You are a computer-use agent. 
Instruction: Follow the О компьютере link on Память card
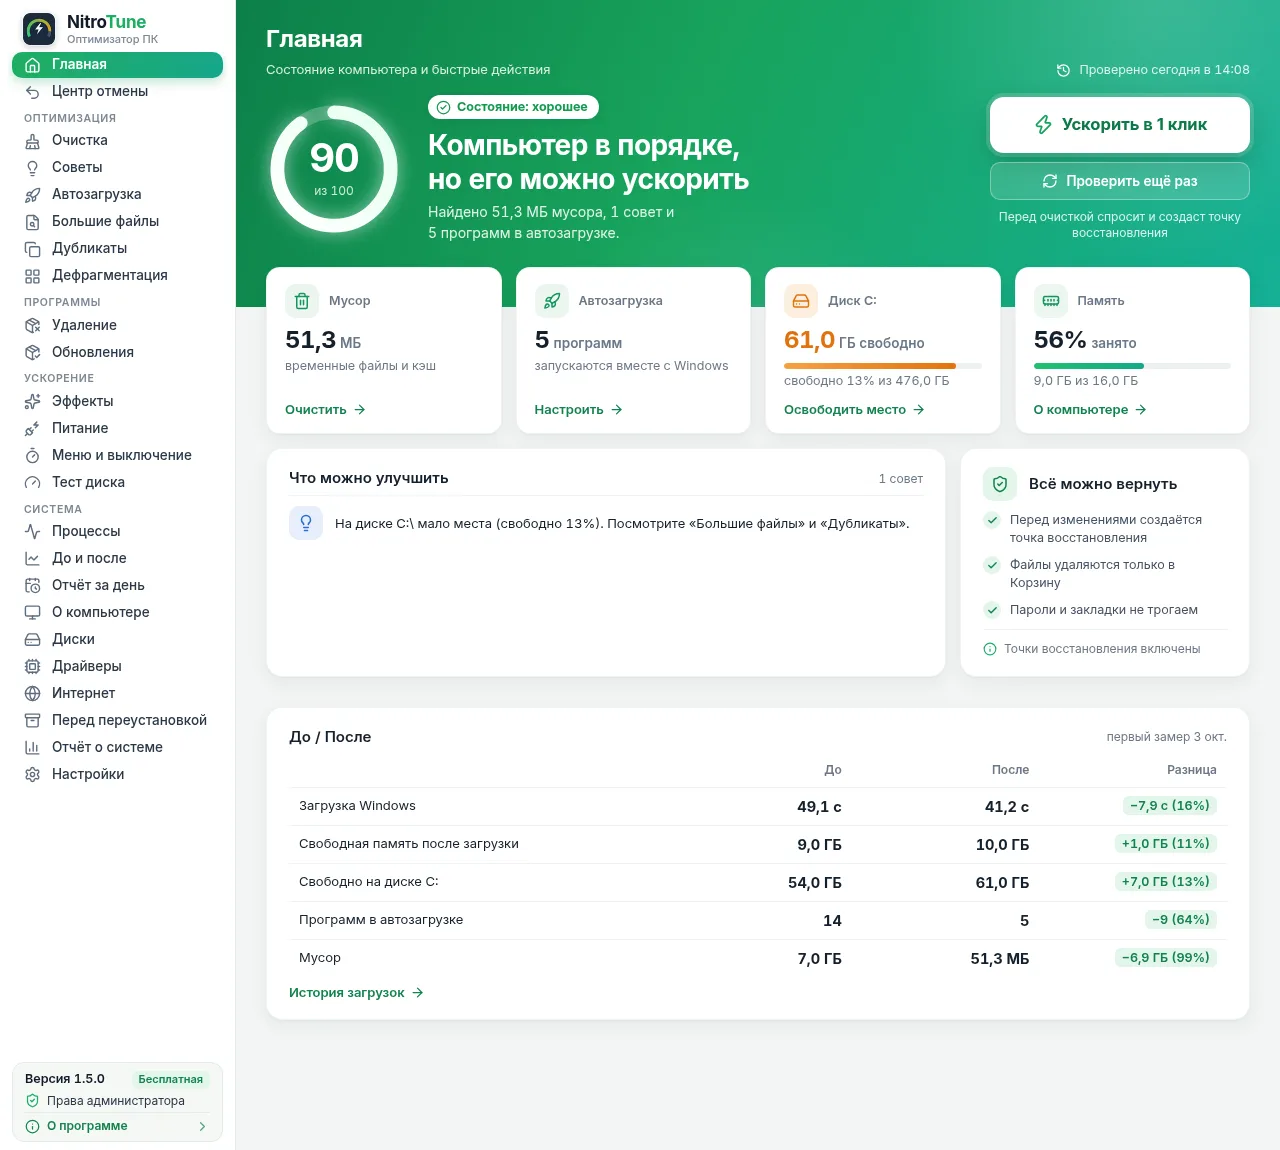(x=1091, y=410)
